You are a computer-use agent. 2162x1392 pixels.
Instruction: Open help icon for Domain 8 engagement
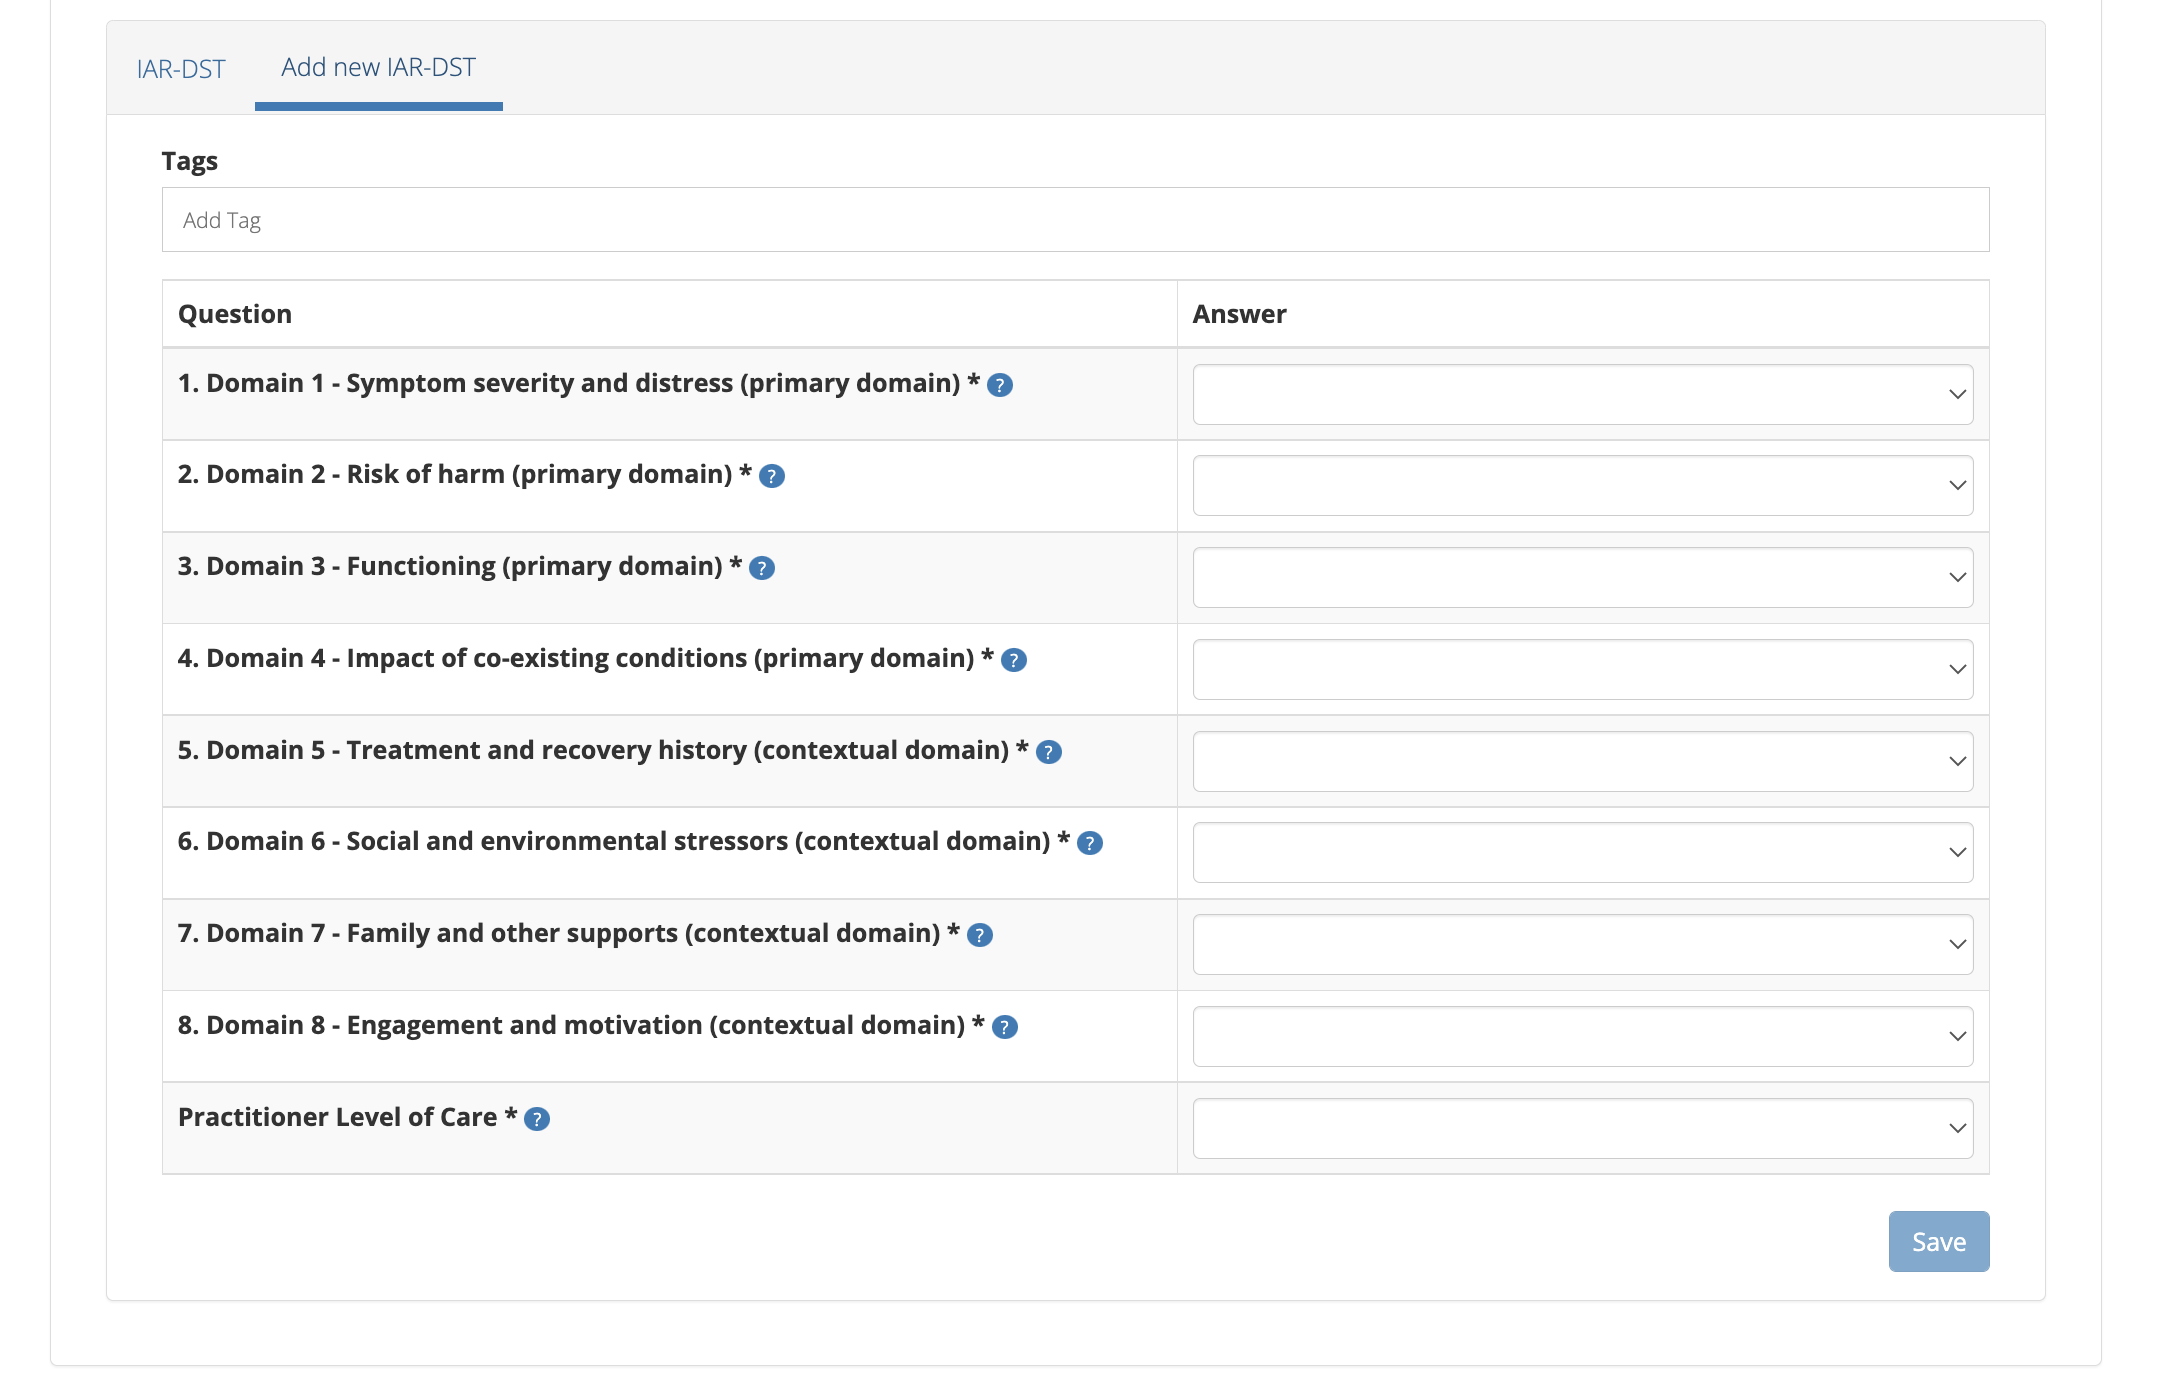(1005, 1027)
